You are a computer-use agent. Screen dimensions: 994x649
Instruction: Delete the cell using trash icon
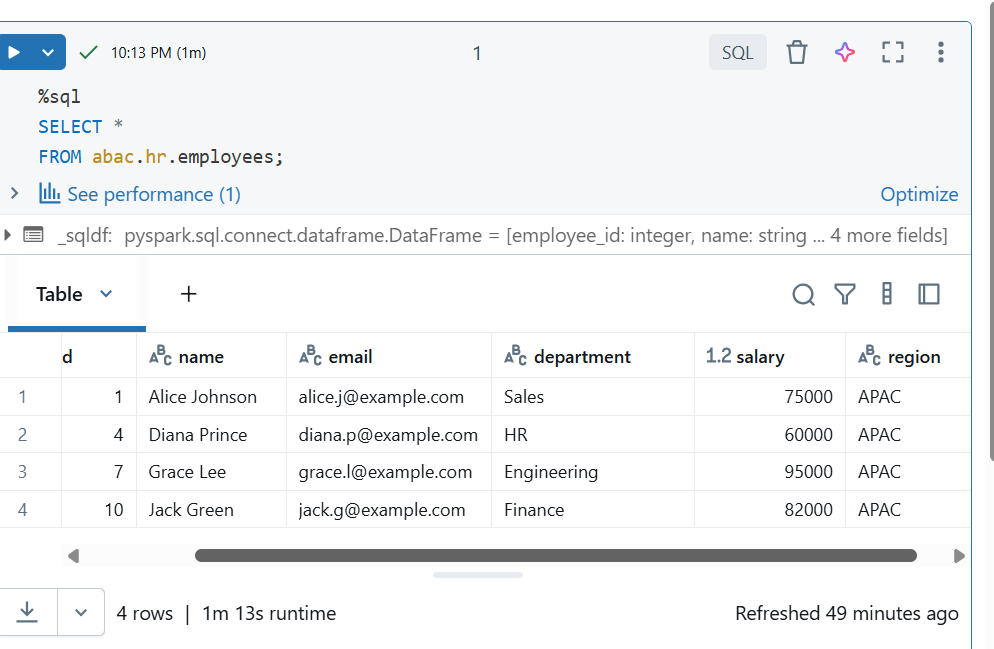pos(796,53)
